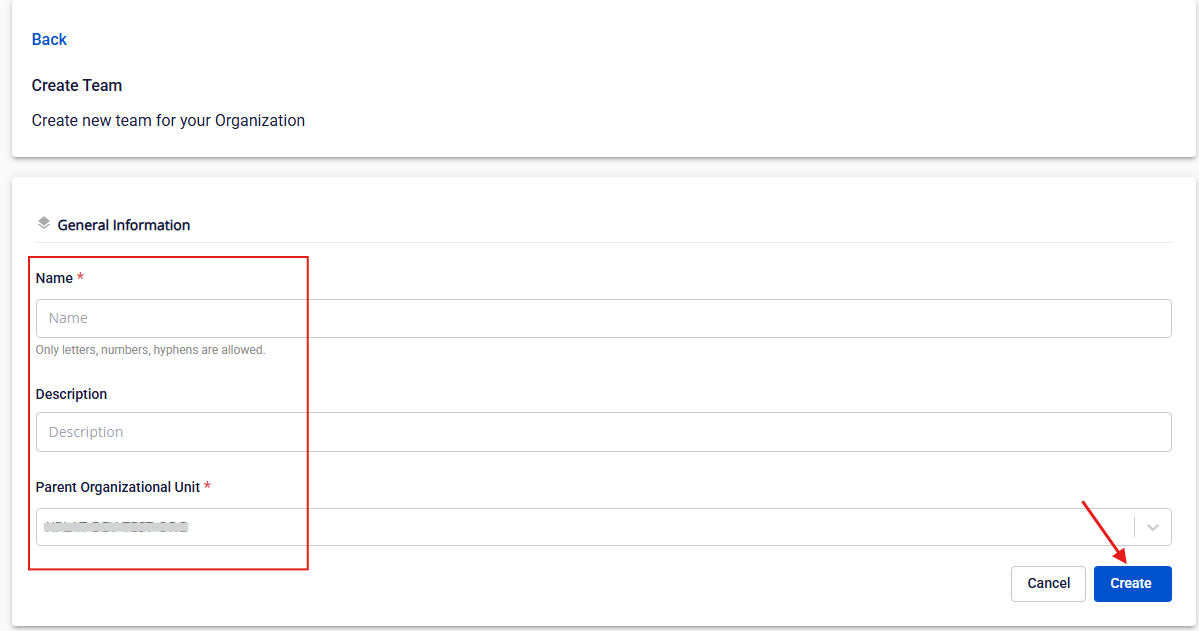Screen dimensions: 1199x631
Task: Click the divider line beside the dropdown chevron
Action: [x=1135, y=527]
